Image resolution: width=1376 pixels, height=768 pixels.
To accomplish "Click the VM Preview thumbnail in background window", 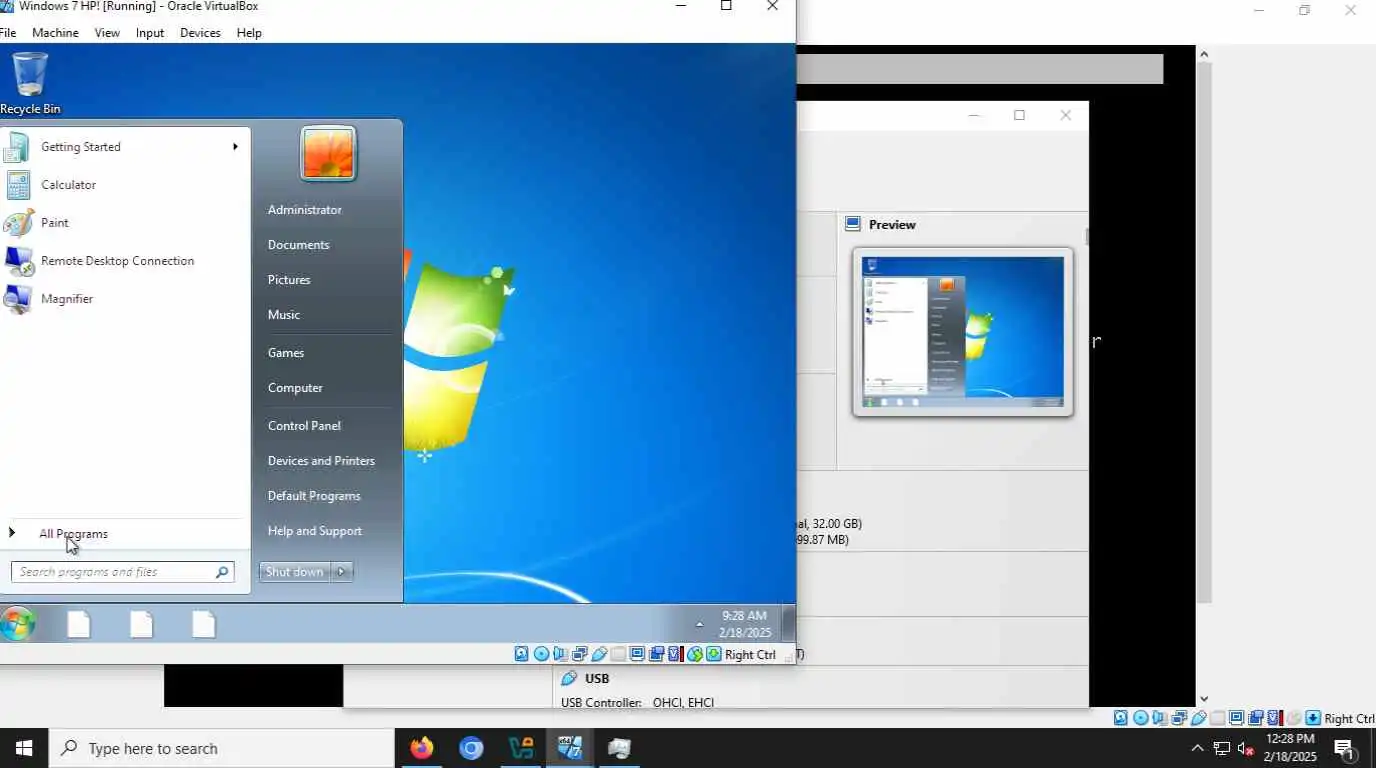I will 962,332.
